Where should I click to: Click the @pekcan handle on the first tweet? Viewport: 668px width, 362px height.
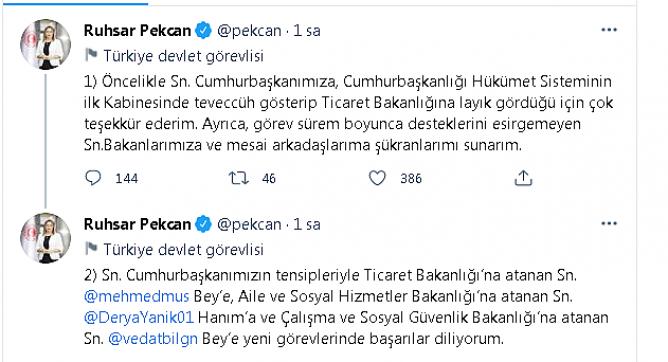(249, 31)
